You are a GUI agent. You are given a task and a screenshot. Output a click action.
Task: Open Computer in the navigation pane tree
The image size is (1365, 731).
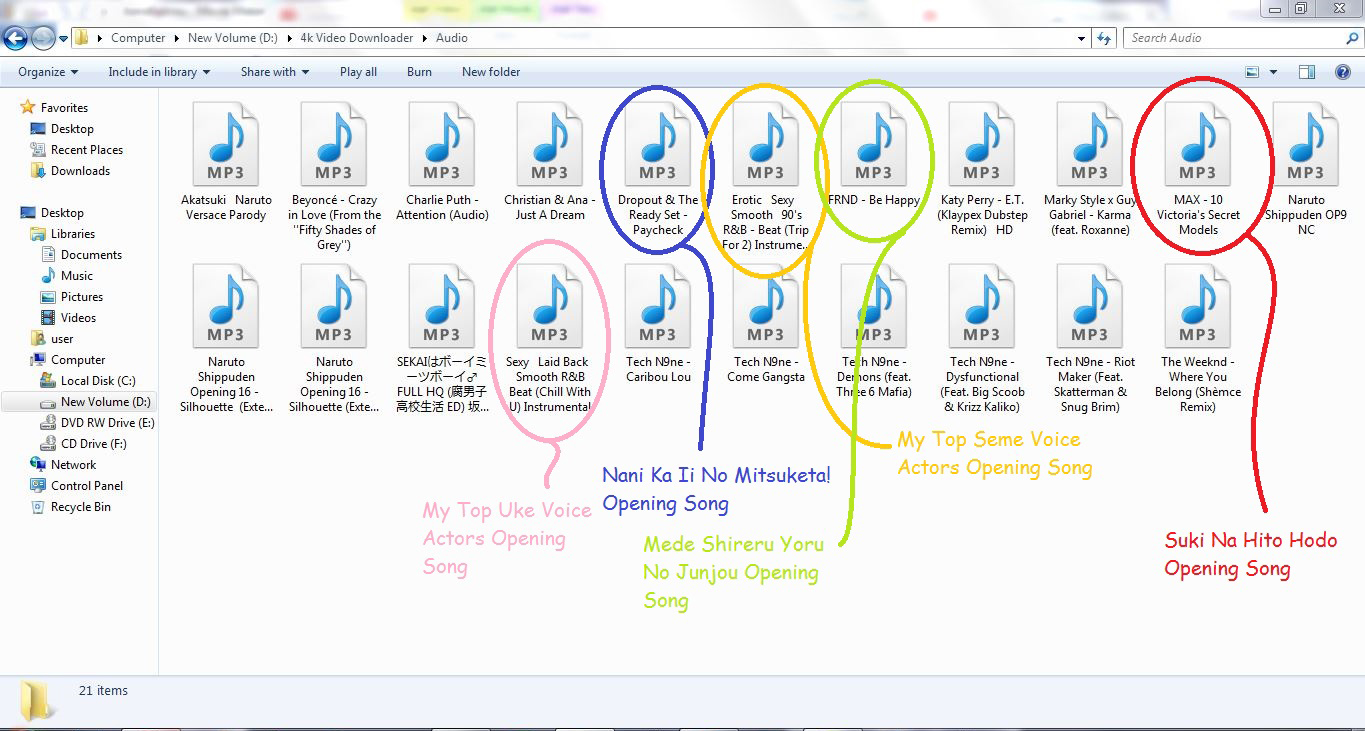(x=78, y=360)
